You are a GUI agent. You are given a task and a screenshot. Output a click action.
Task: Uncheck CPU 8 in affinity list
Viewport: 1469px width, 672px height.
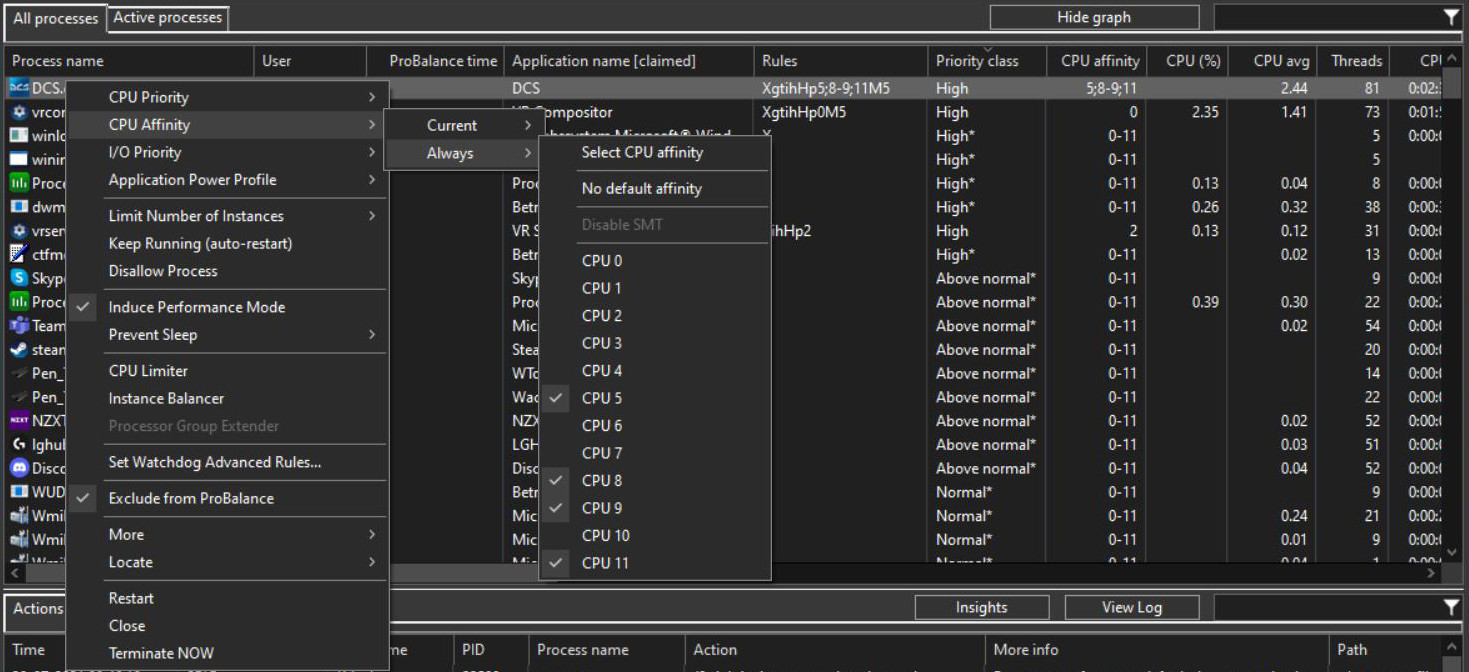[x=655, y=480]
